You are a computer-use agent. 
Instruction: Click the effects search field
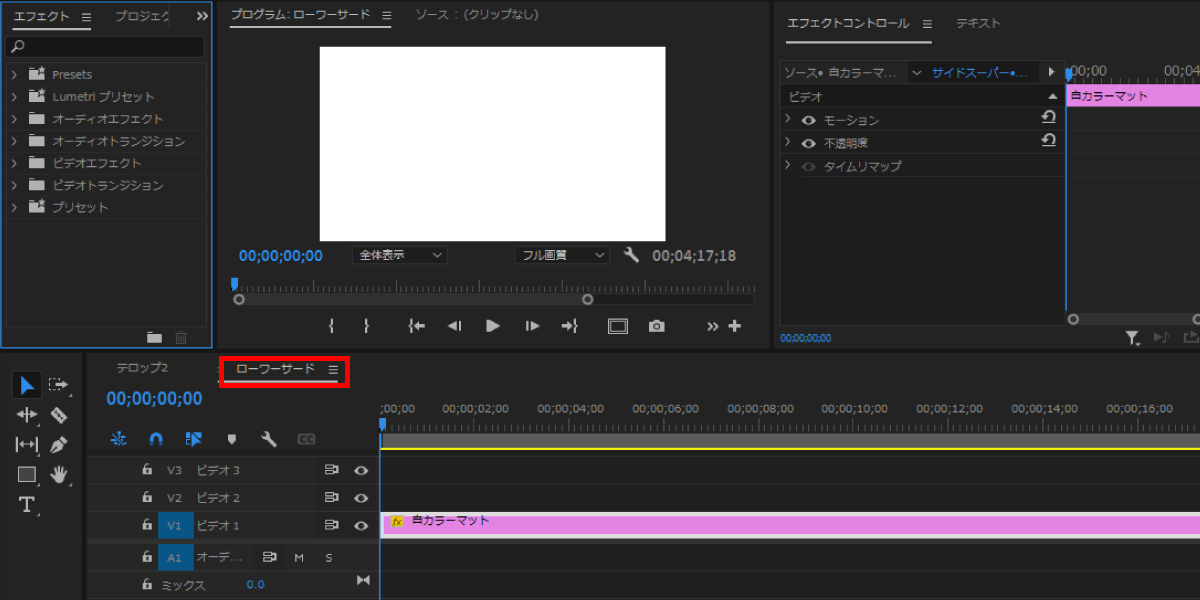[x=105, y=47]
